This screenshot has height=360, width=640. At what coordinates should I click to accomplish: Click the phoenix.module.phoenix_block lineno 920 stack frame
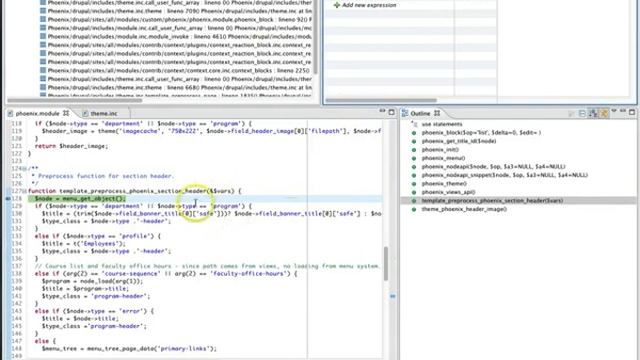(x=179, y=20)
